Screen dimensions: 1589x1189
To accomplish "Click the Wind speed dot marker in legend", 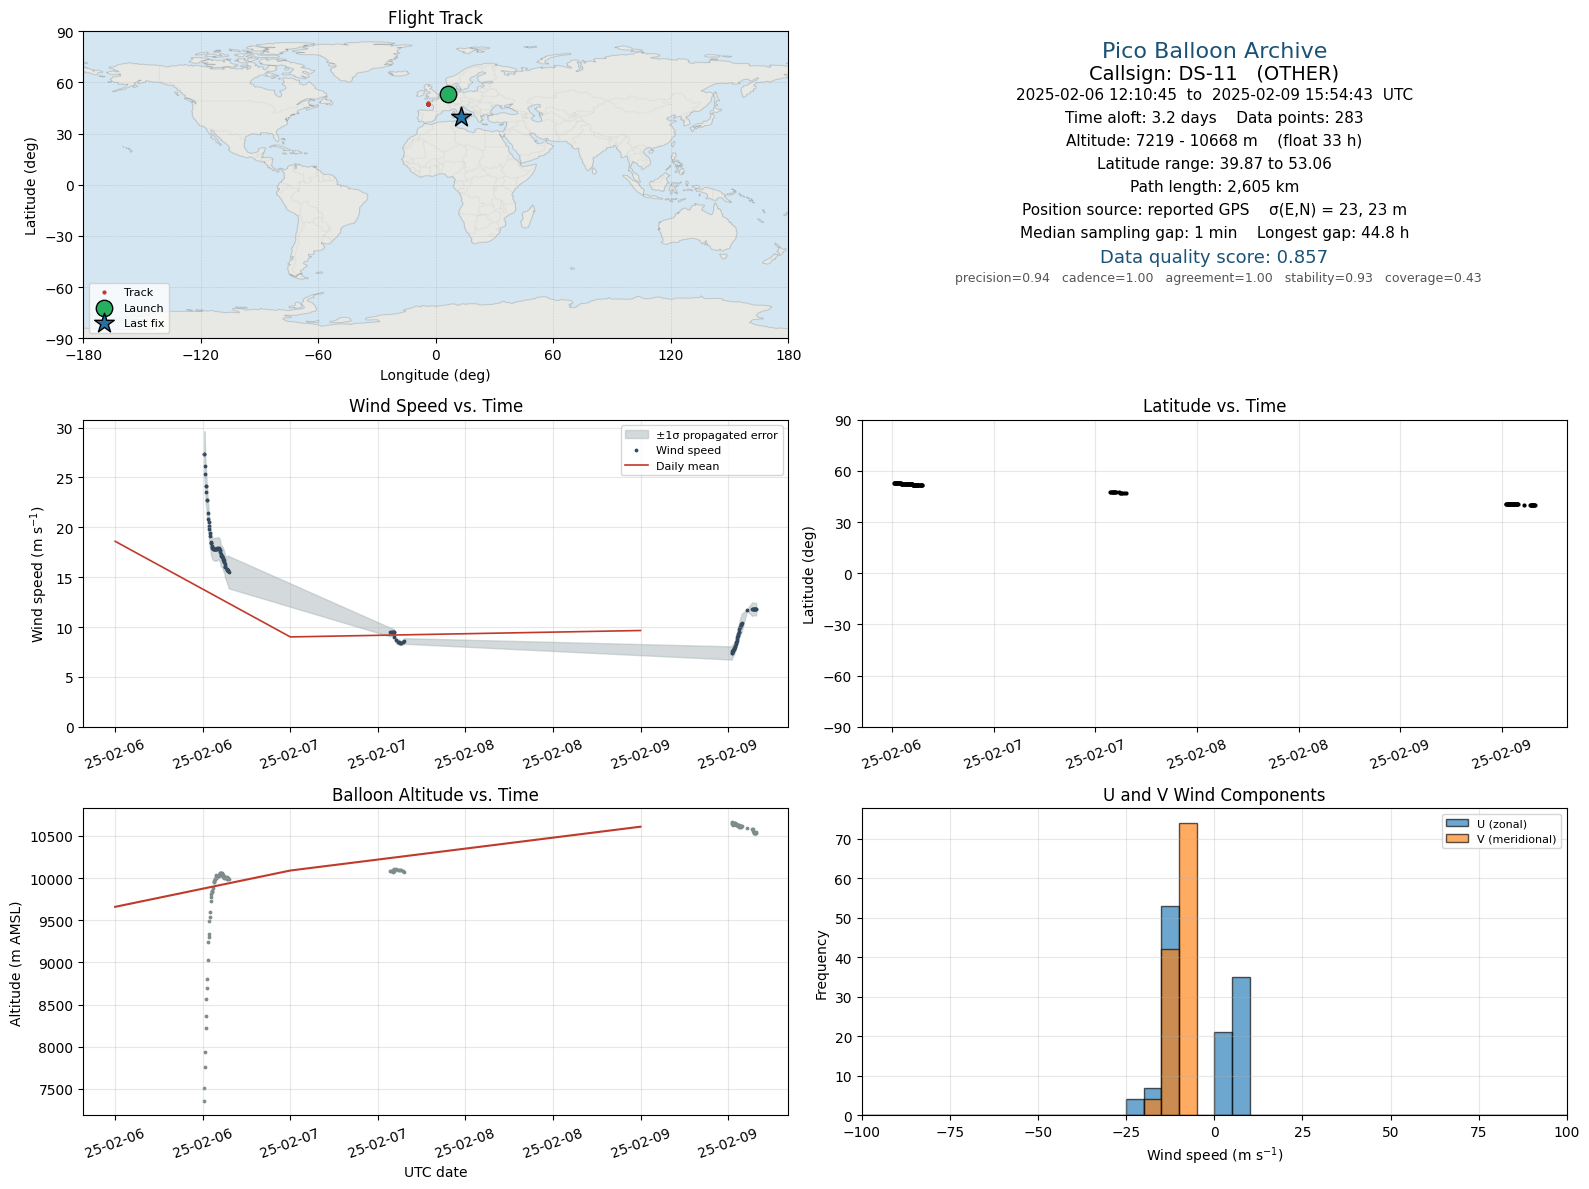I will click(x=637, y=451).
